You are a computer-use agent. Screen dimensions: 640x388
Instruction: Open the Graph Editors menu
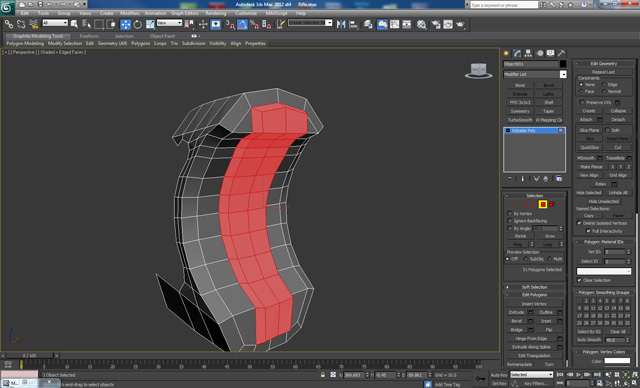pos(185,13)
